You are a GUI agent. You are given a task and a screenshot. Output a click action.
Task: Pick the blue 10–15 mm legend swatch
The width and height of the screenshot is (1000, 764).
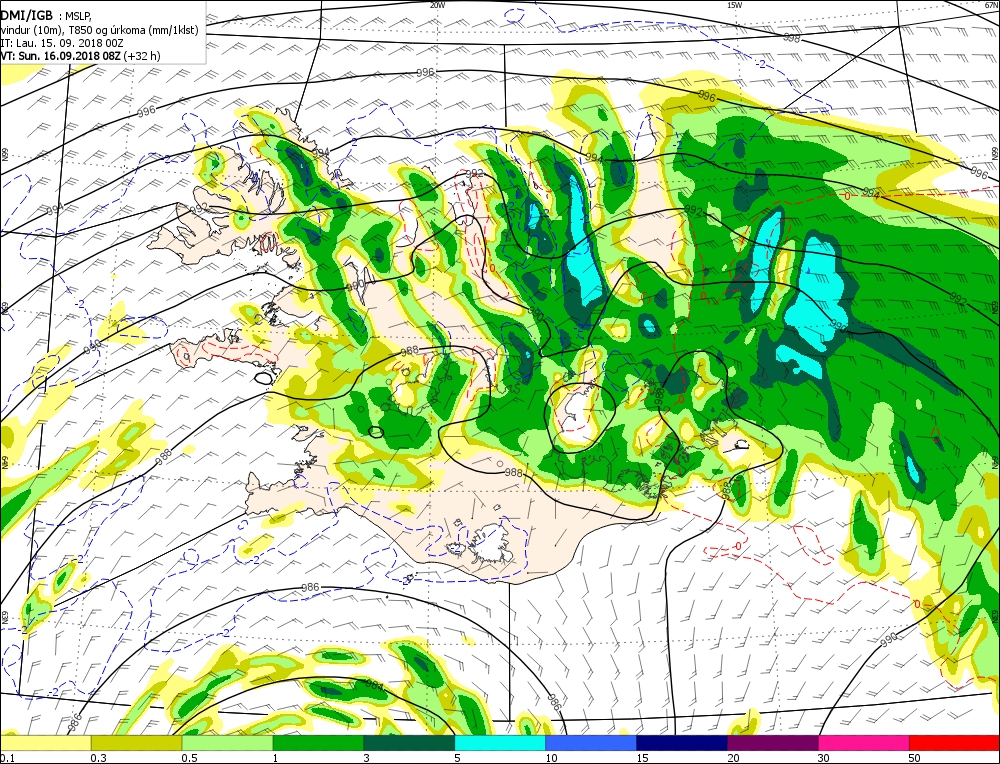pyautogui.click(x=591, y=743)
